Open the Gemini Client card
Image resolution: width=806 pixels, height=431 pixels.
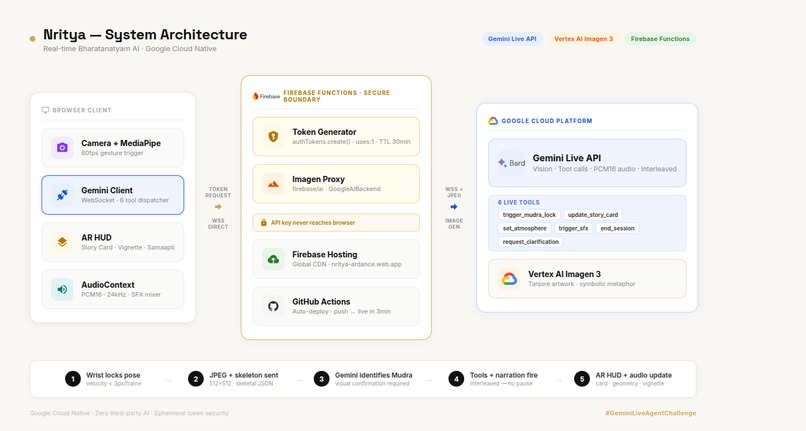113,195
